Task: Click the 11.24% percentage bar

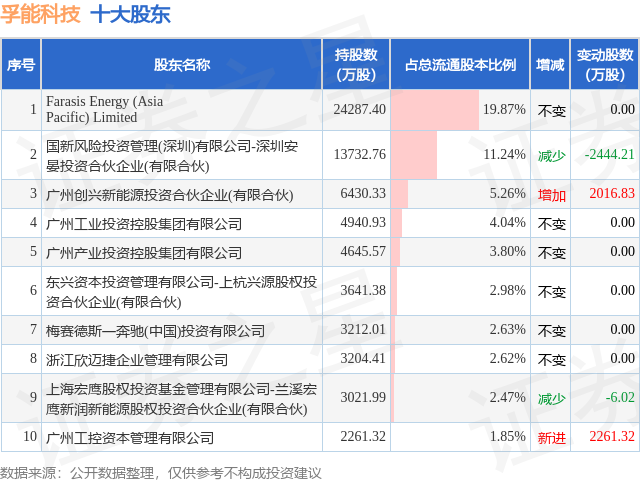Action: (x=414, y=155)
